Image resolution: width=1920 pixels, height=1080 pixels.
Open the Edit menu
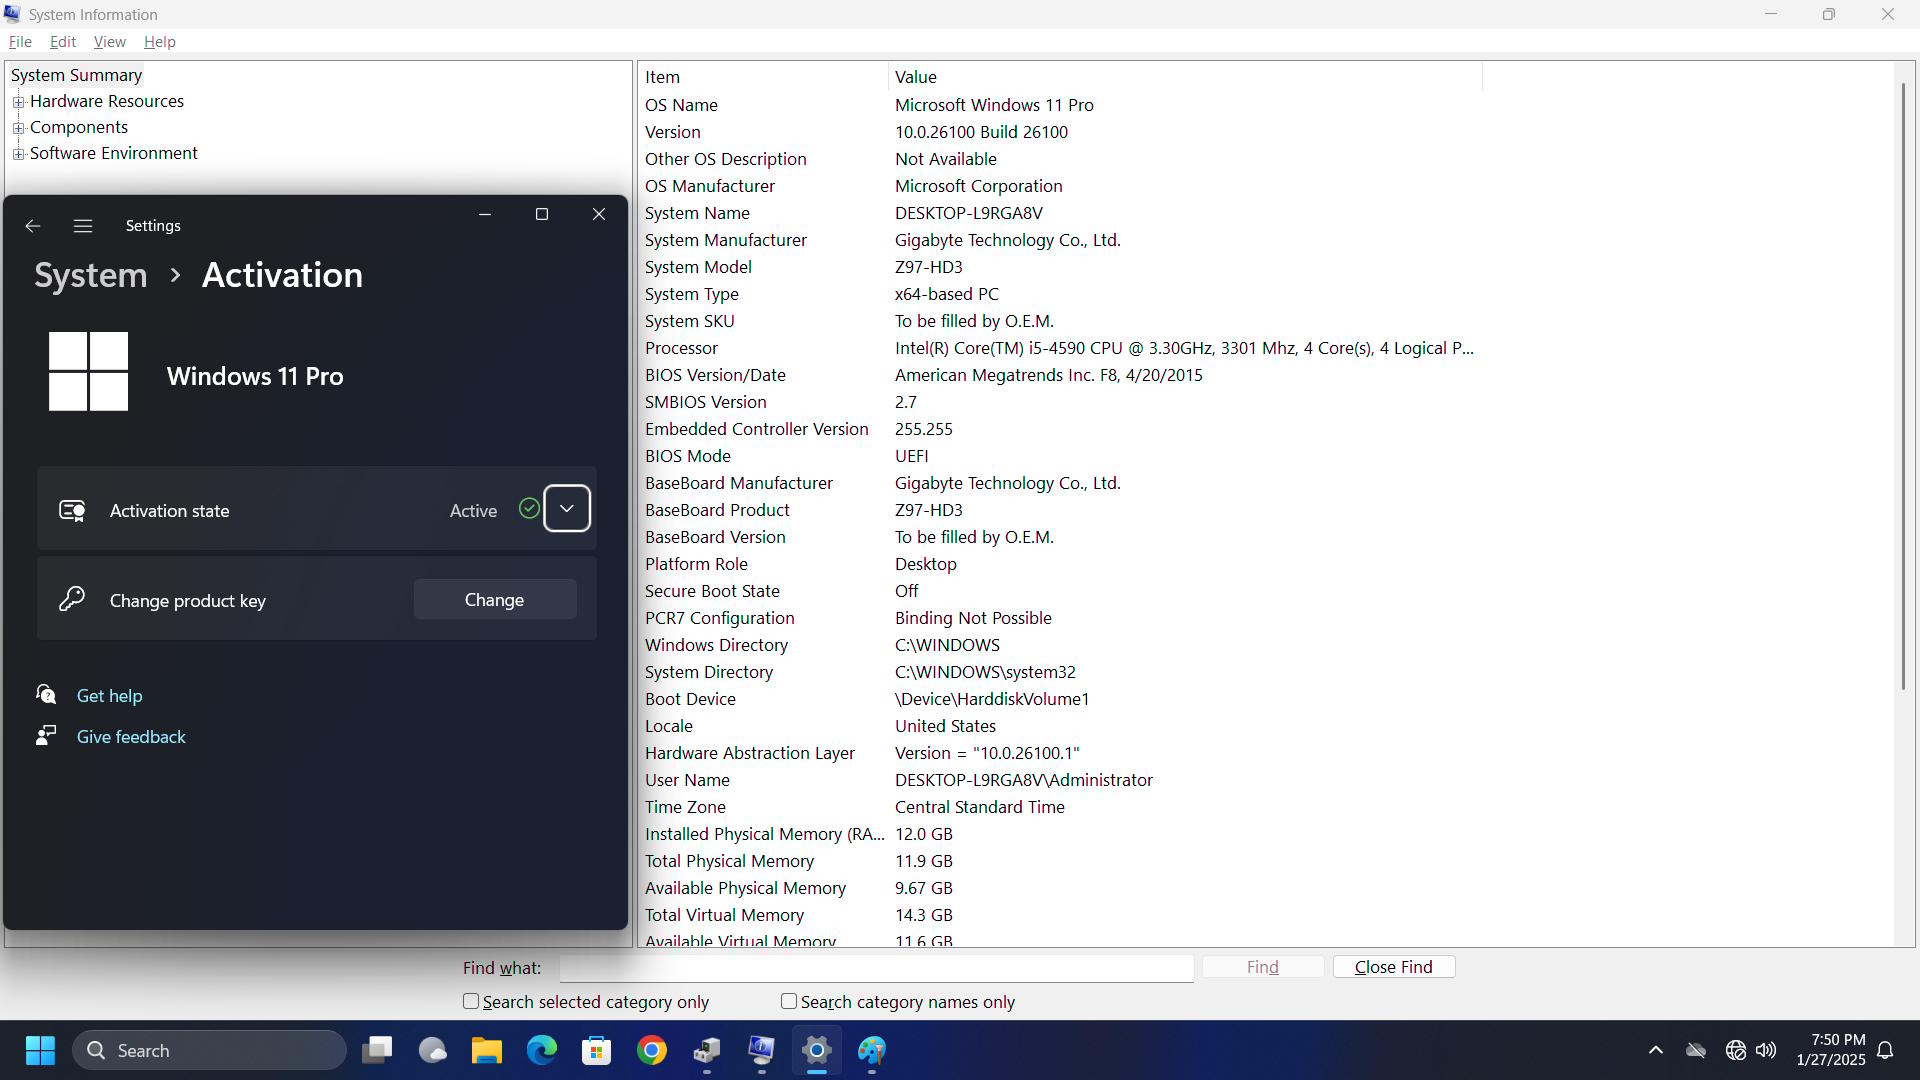[x=63, y=42]
